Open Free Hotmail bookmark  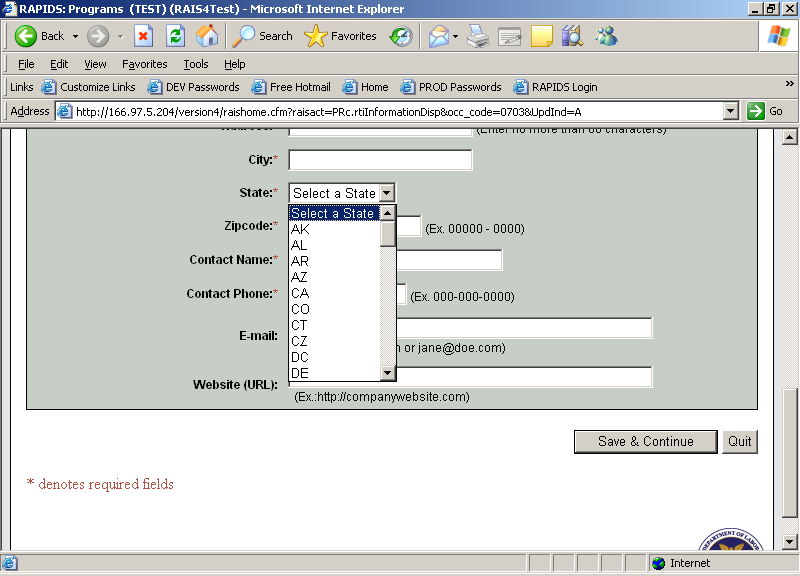click(291, 87)
